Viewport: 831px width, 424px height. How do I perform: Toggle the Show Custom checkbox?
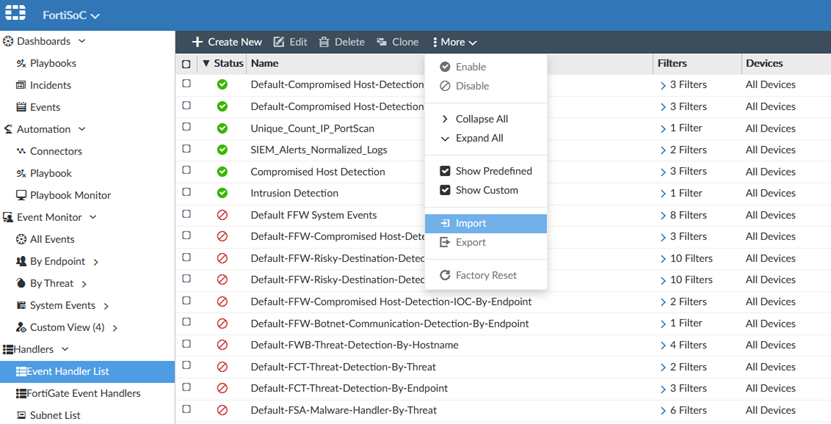[445, 190]
